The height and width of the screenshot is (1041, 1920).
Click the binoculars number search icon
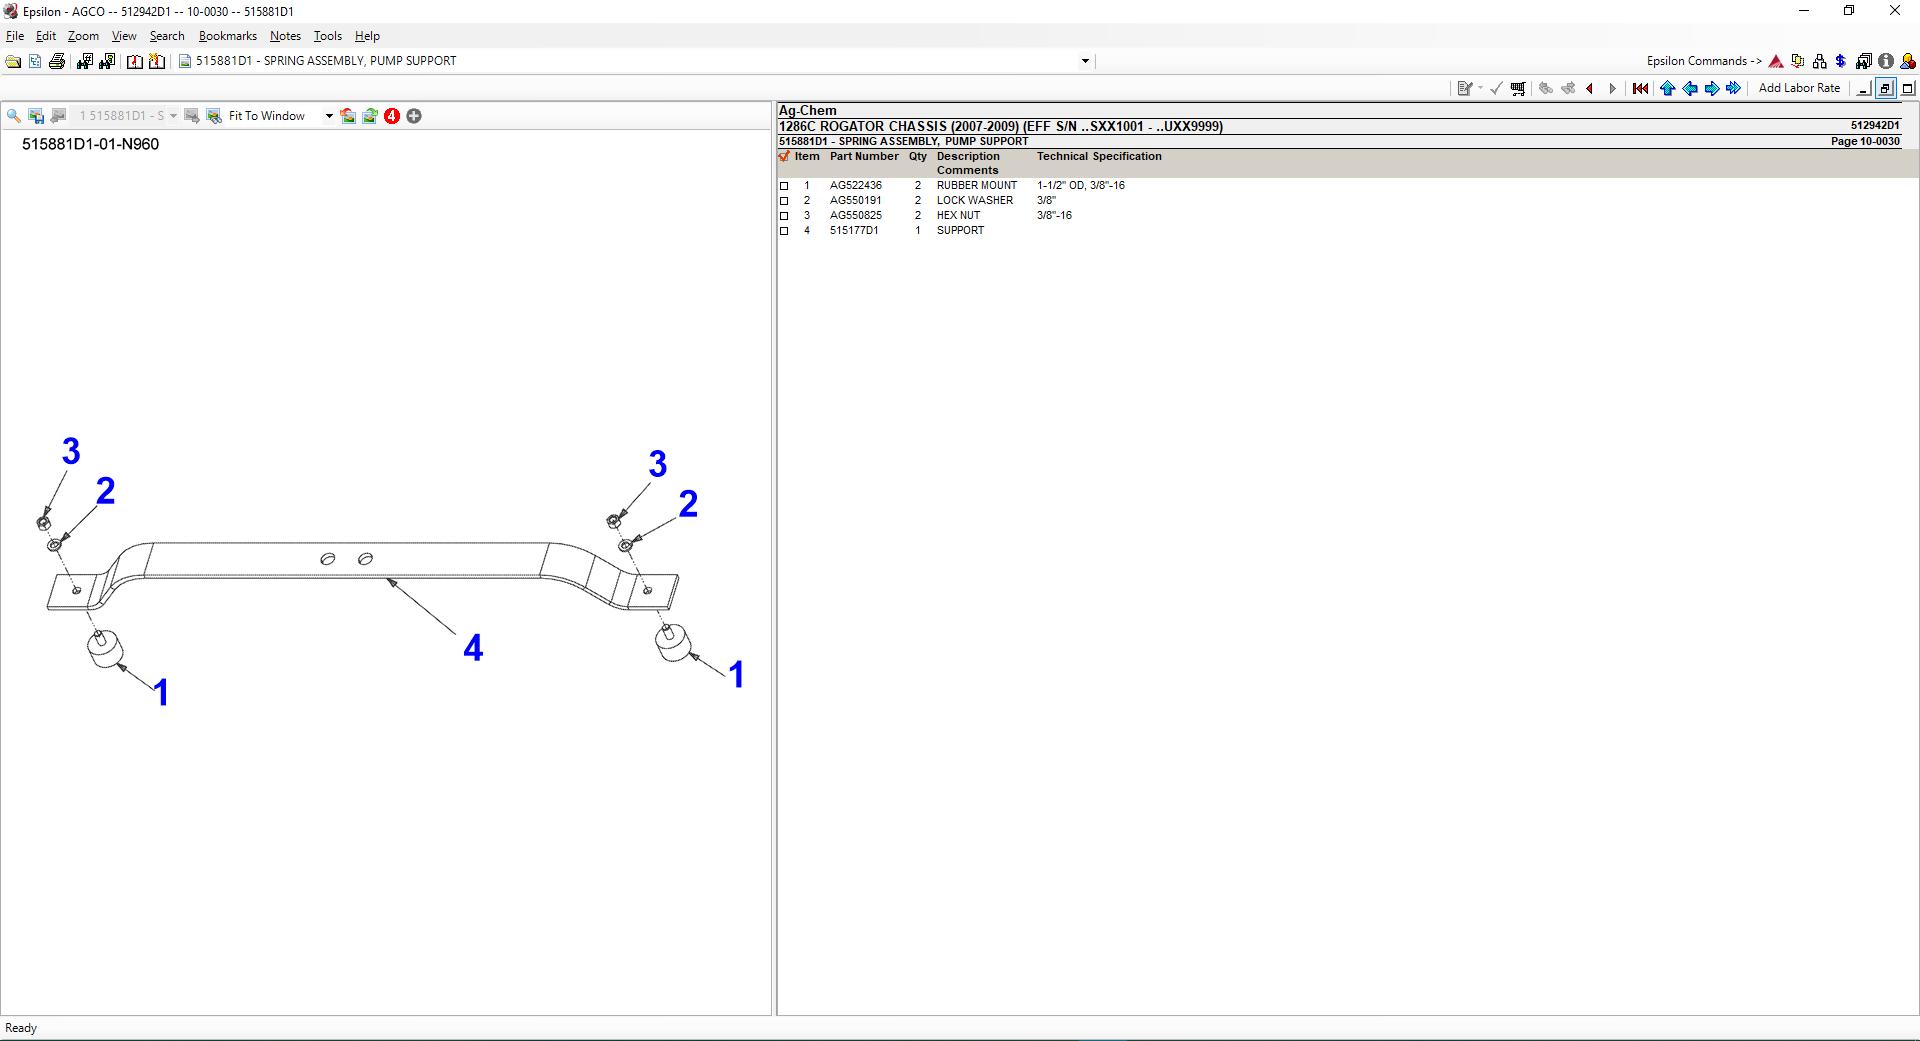(84, 61)
